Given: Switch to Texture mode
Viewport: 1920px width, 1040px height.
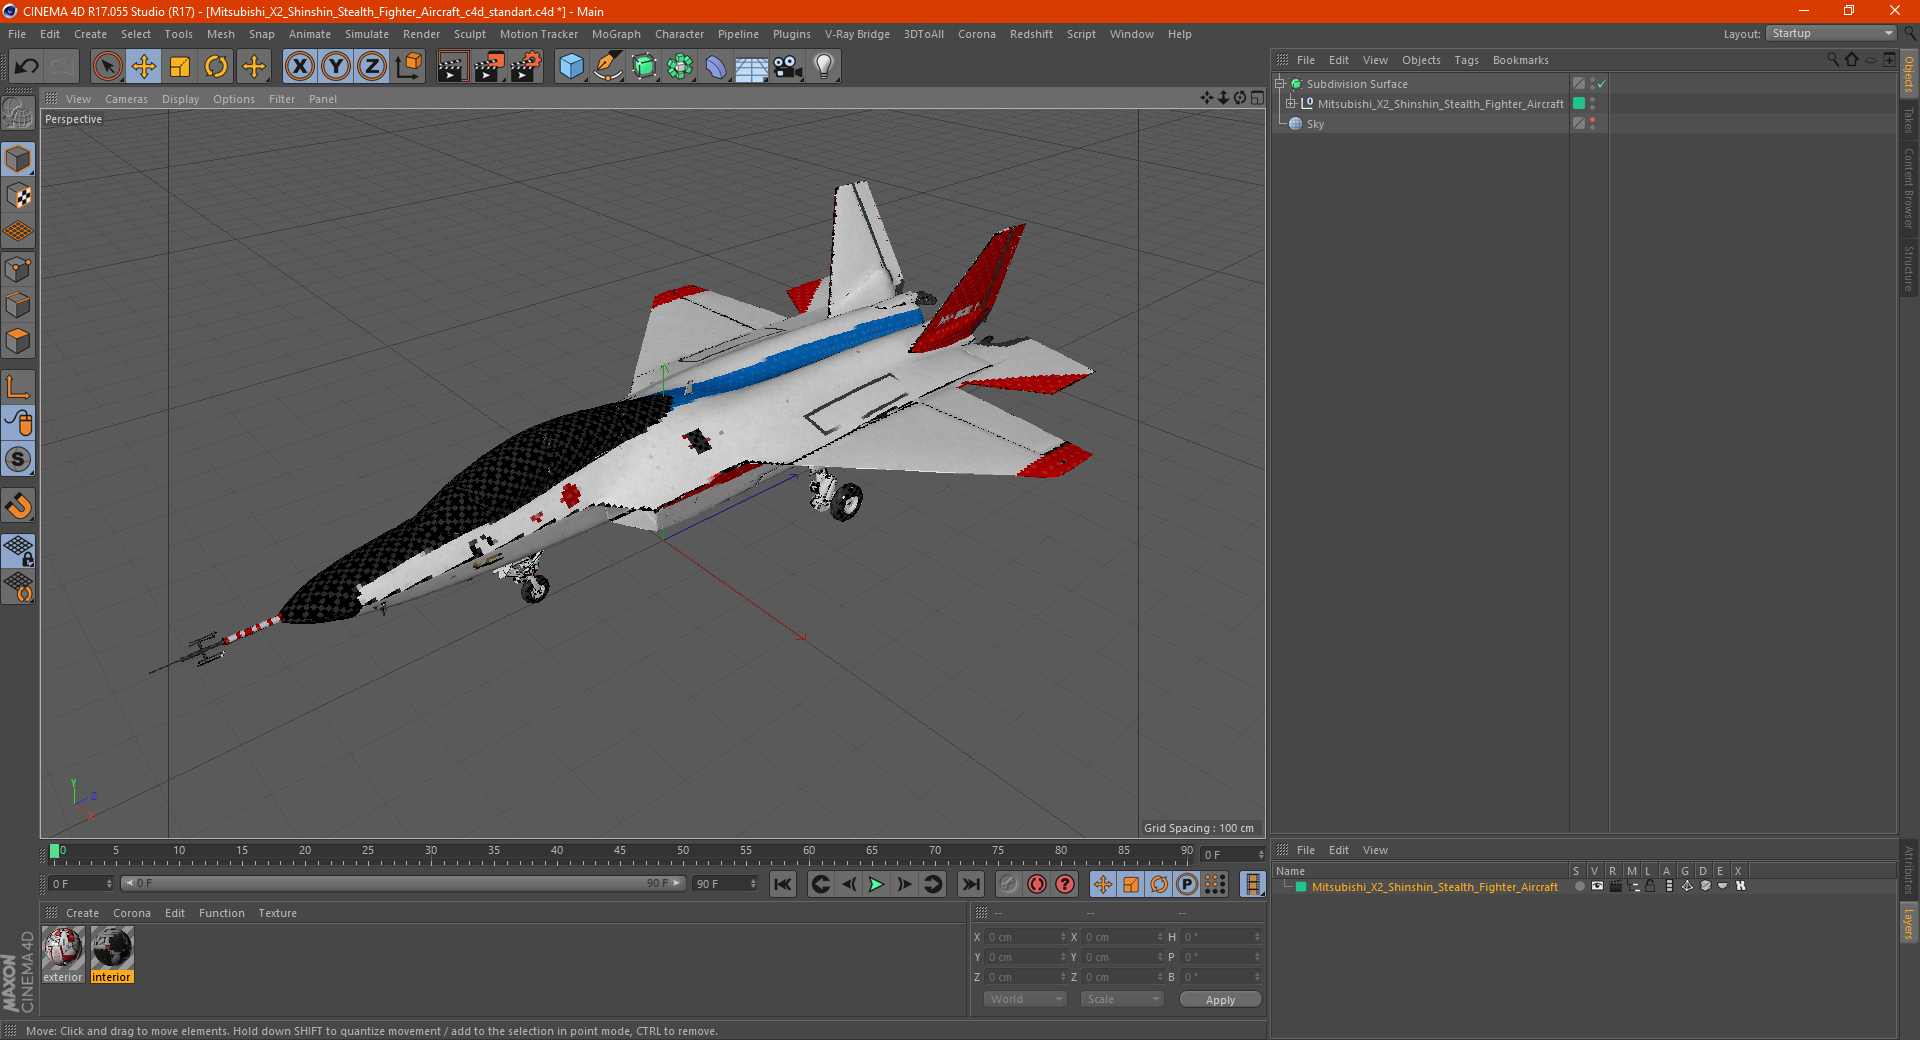Looking at the screenshot, I should coord(18,196).
